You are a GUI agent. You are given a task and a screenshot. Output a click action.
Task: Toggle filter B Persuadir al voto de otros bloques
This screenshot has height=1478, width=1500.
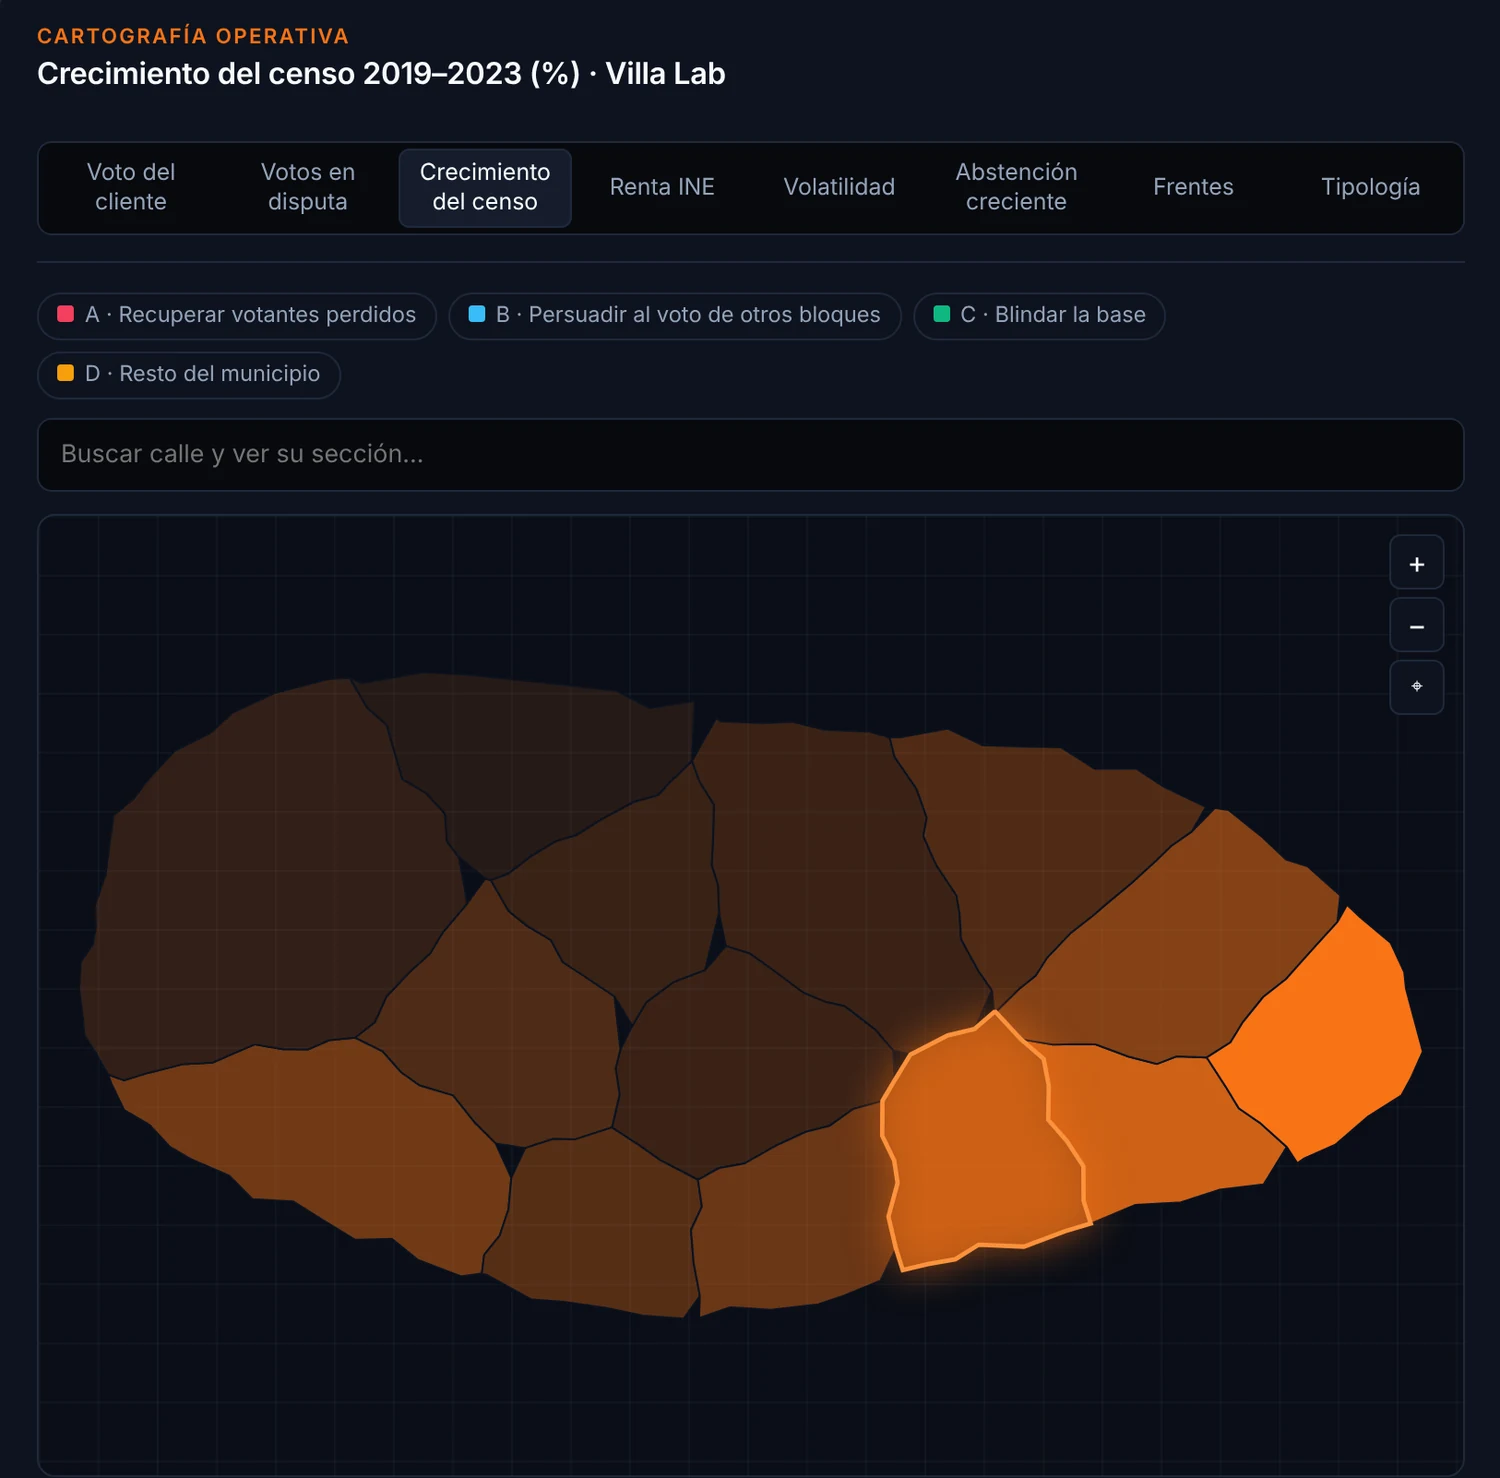click(675, 315)
